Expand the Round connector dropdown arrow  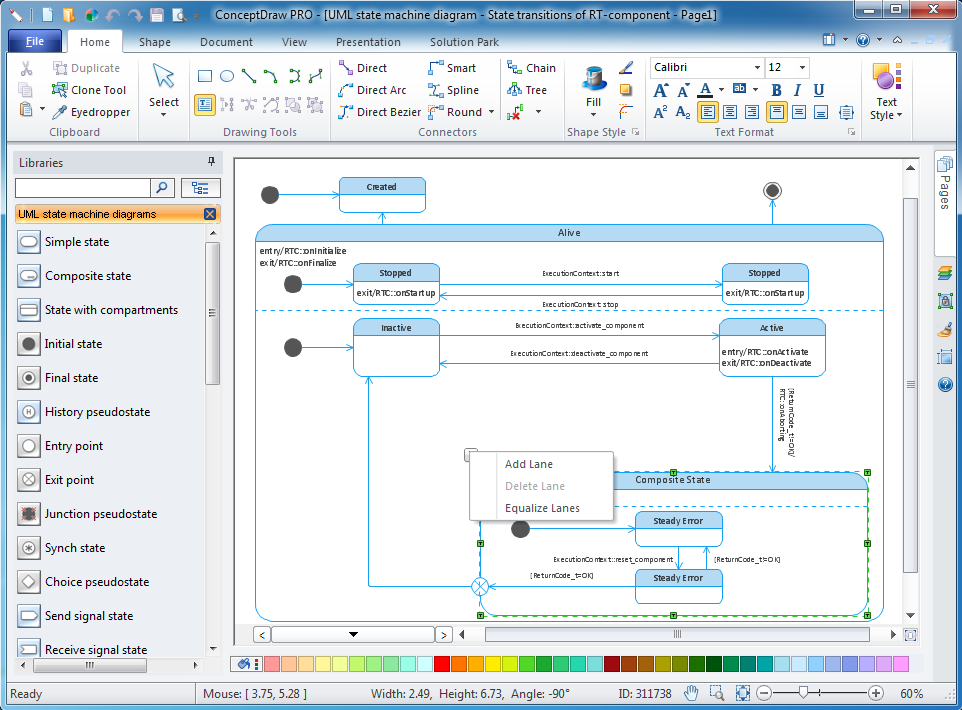[491, 112]
